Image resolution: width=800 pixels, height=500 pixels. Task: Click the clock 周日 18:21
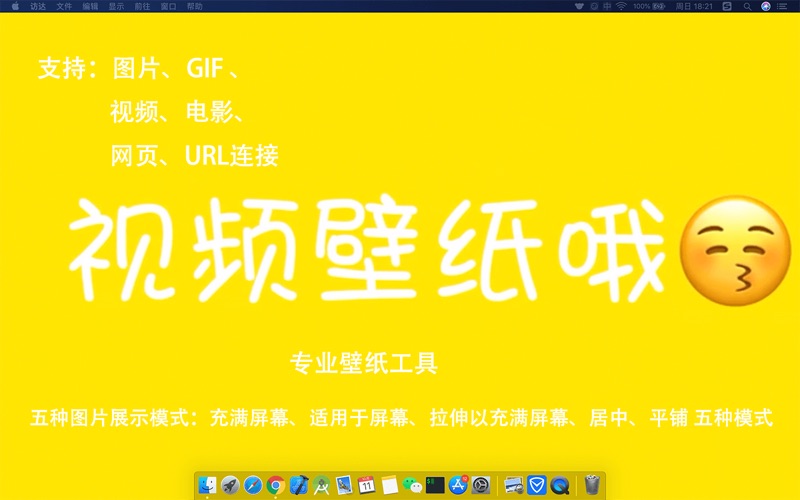(694, 6)
